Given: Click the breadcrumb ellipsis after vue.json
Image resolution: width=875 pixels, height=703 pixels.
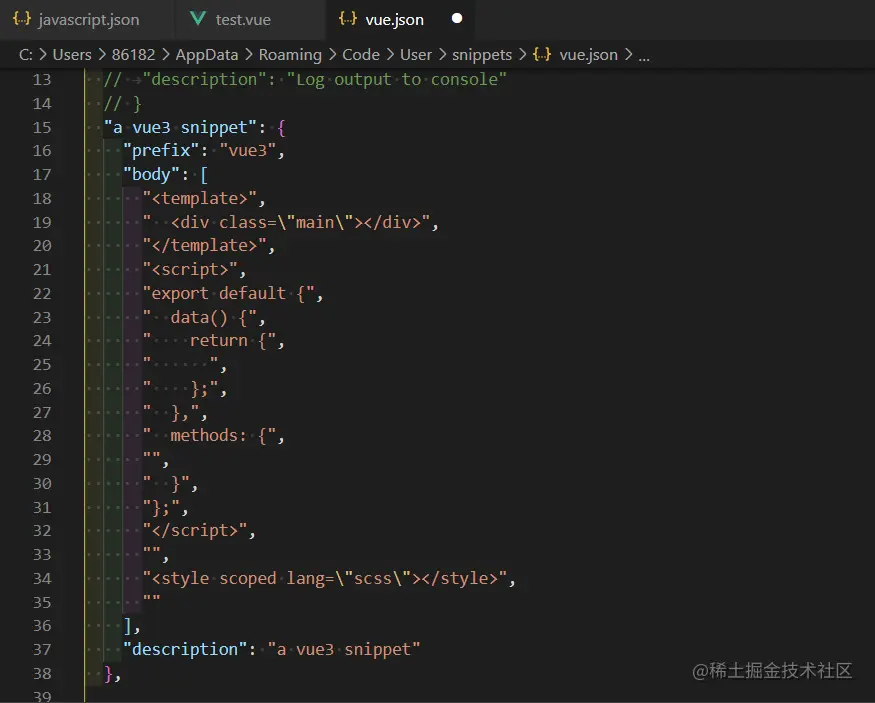Looking at the screenshot, I should [x=644, y=56].
